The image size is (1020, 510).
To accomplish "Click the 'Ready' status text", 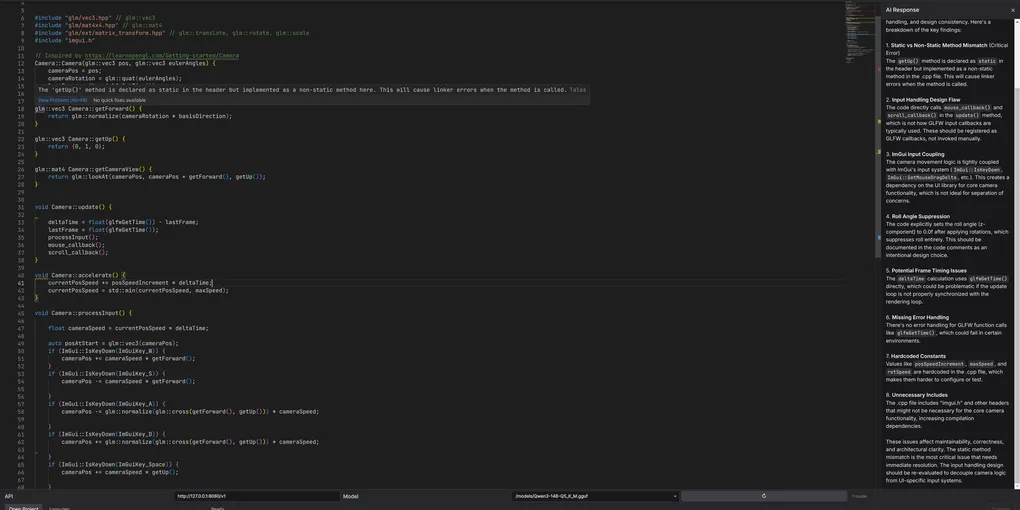I will [217, 508].
